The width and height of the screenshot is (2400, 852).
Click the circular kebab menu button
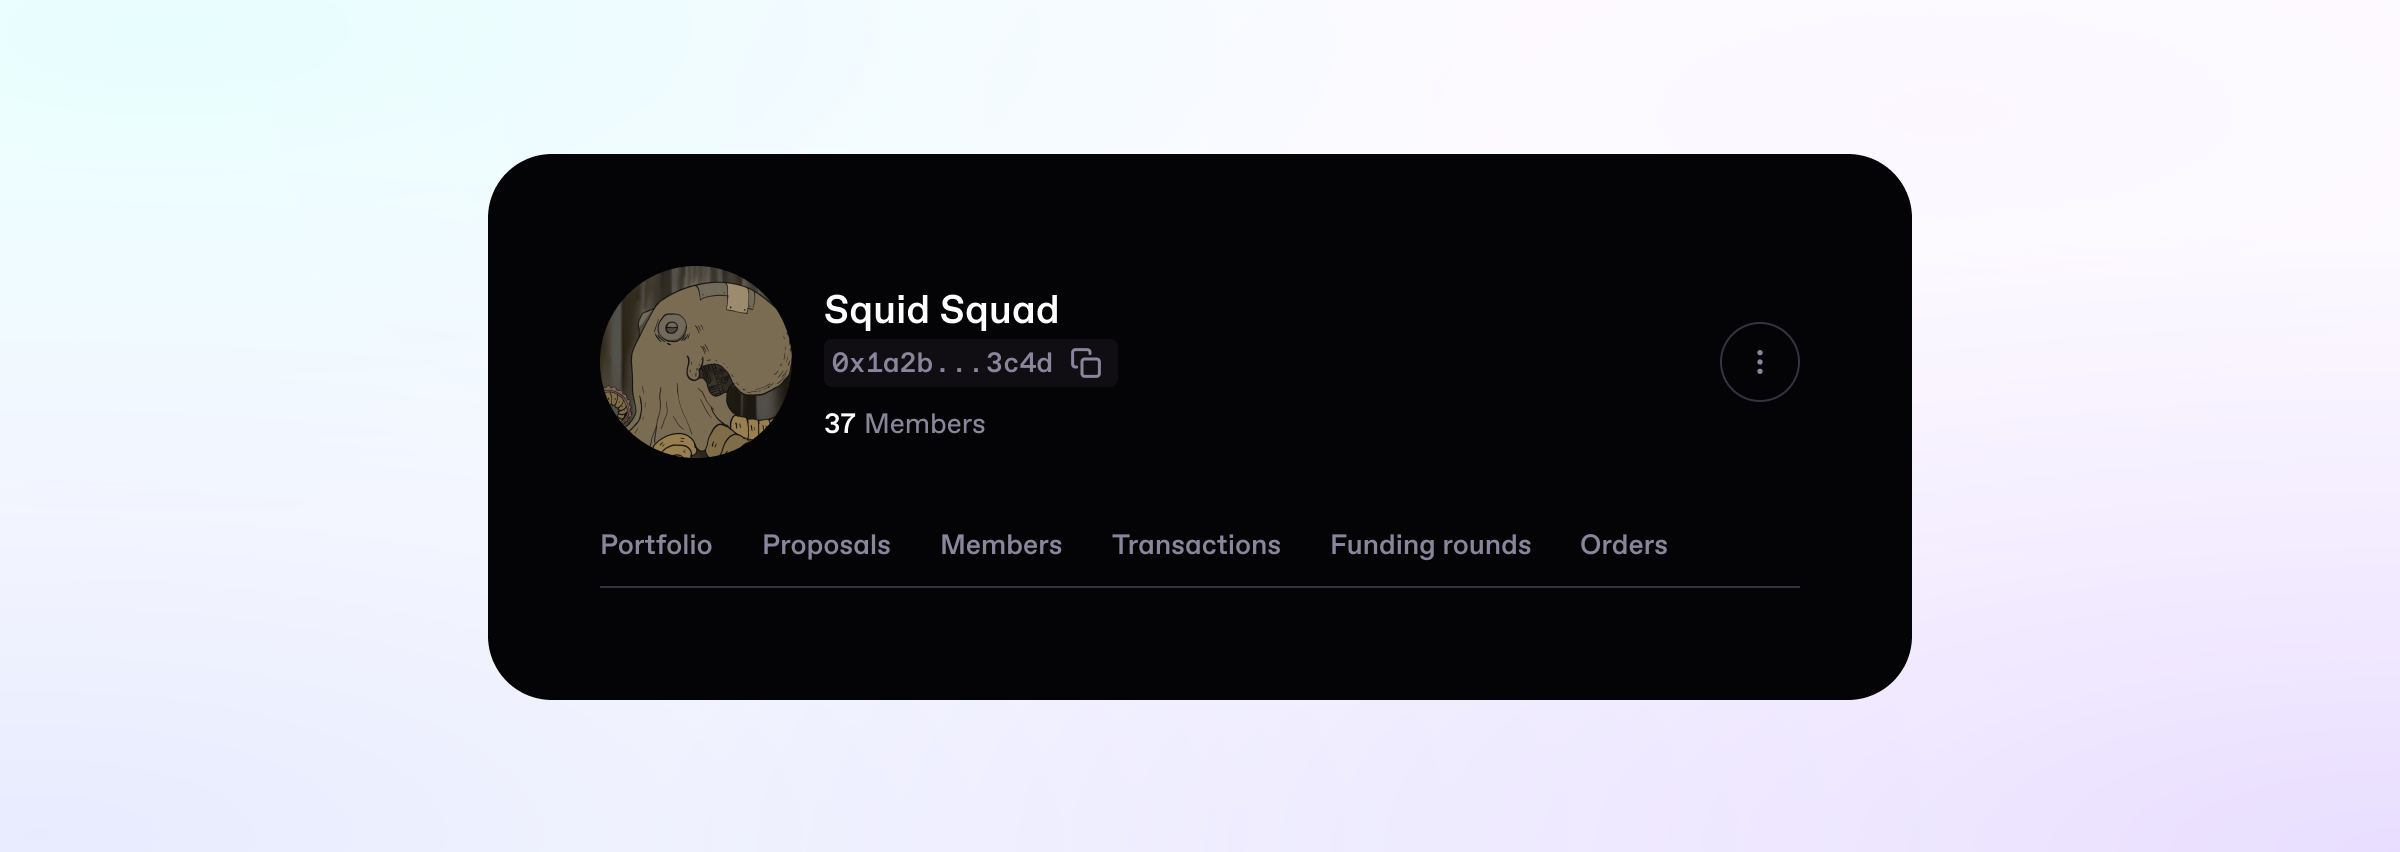(1759, 362)
